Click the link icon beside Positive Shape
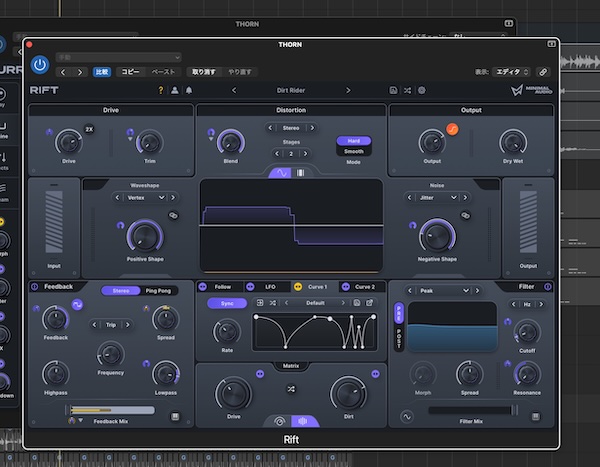This screenshot has height=467, width=600. 173,216
